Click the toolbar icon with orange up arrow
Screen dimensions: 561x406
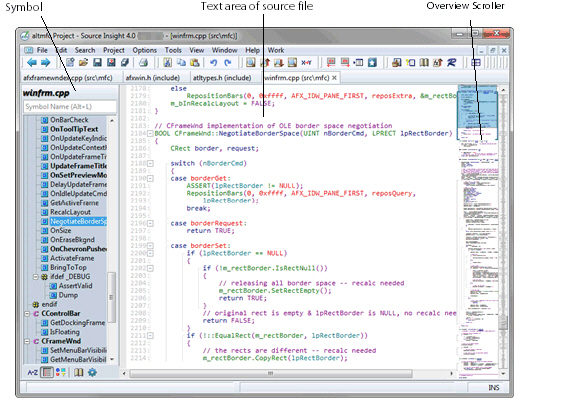(265, 63)
